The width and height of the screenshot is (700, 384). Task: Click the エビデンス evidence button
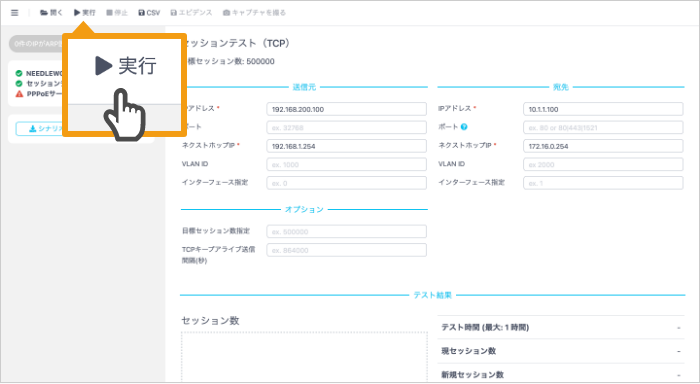[x=192, y=13]
